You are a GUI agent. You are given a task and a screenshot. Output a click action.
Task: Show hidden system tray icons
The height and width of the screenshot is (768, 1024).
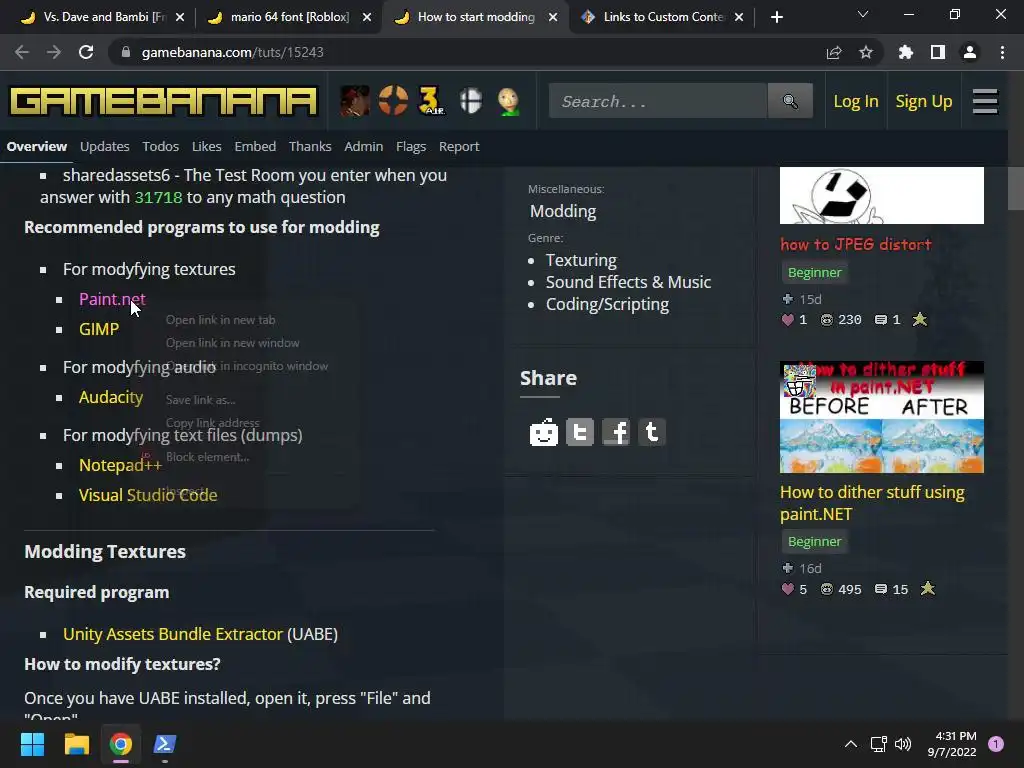tap(851, 744)
